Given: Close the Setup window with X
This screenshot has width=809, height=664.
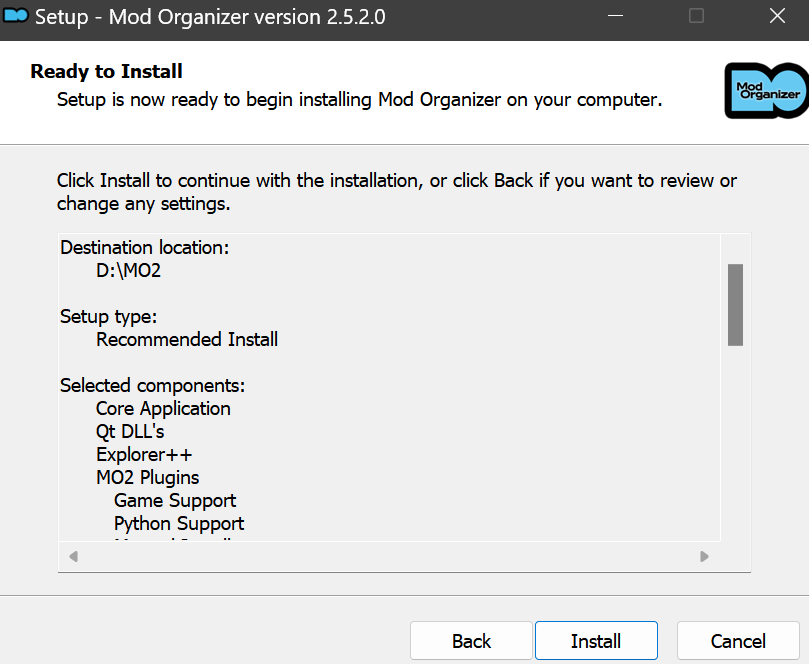Looking at the screenshot, I should point(777,16).
